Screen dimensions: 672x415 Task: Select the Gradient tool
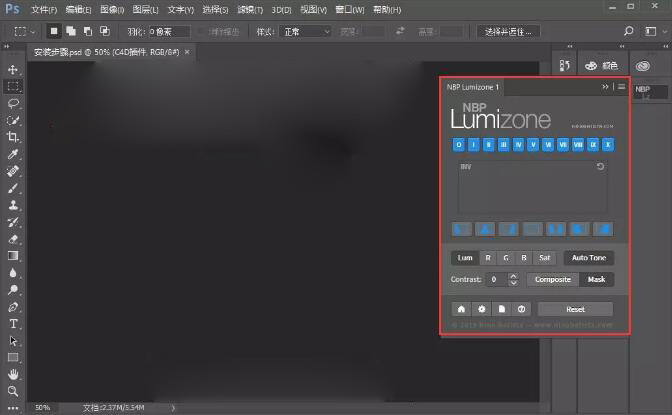click(13, 256)
